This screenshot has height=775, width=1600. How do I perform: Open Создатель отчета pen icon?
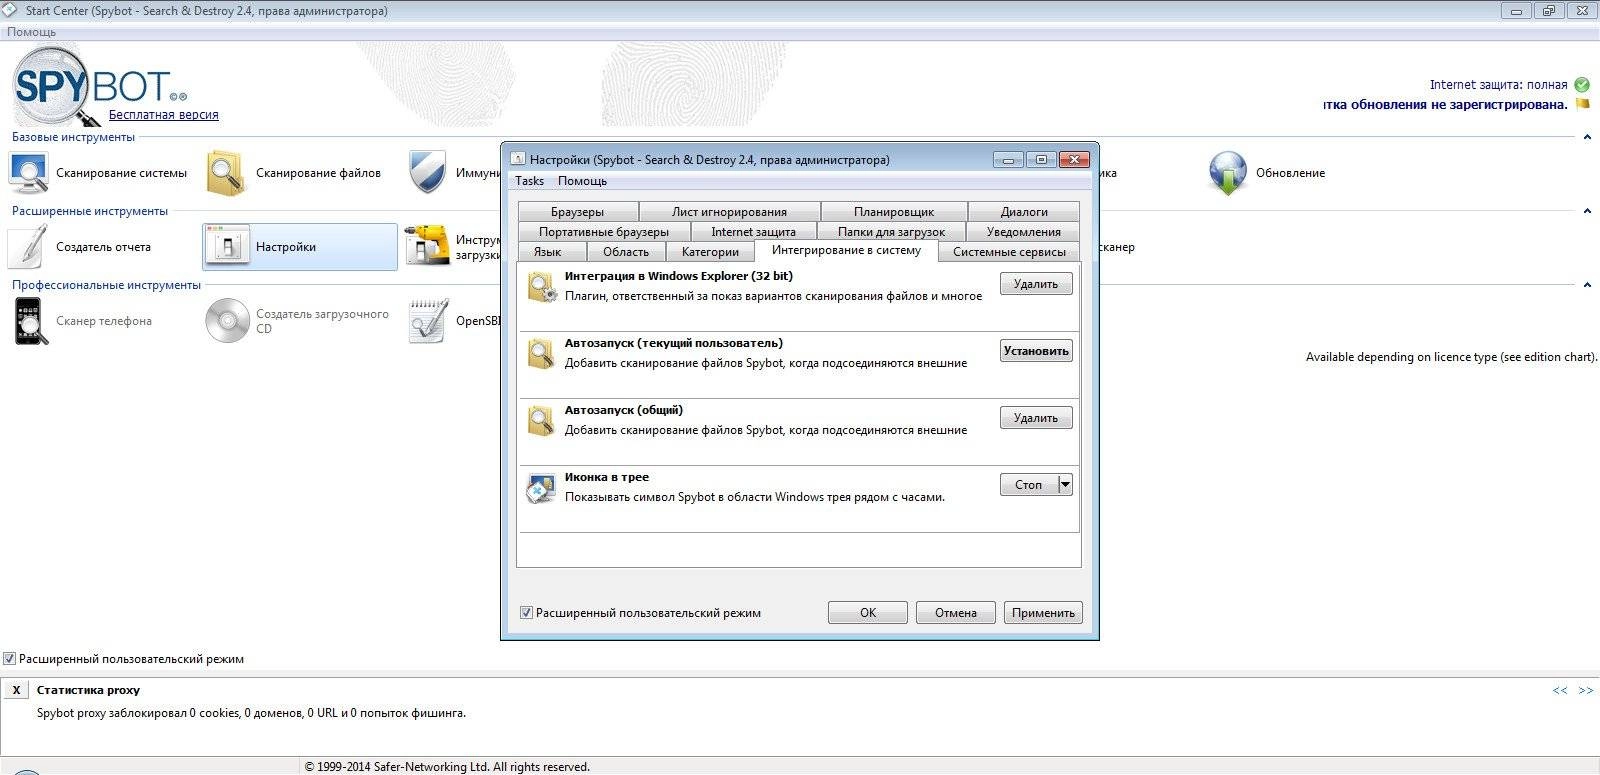pyautogui.click(x=29, y=247)
